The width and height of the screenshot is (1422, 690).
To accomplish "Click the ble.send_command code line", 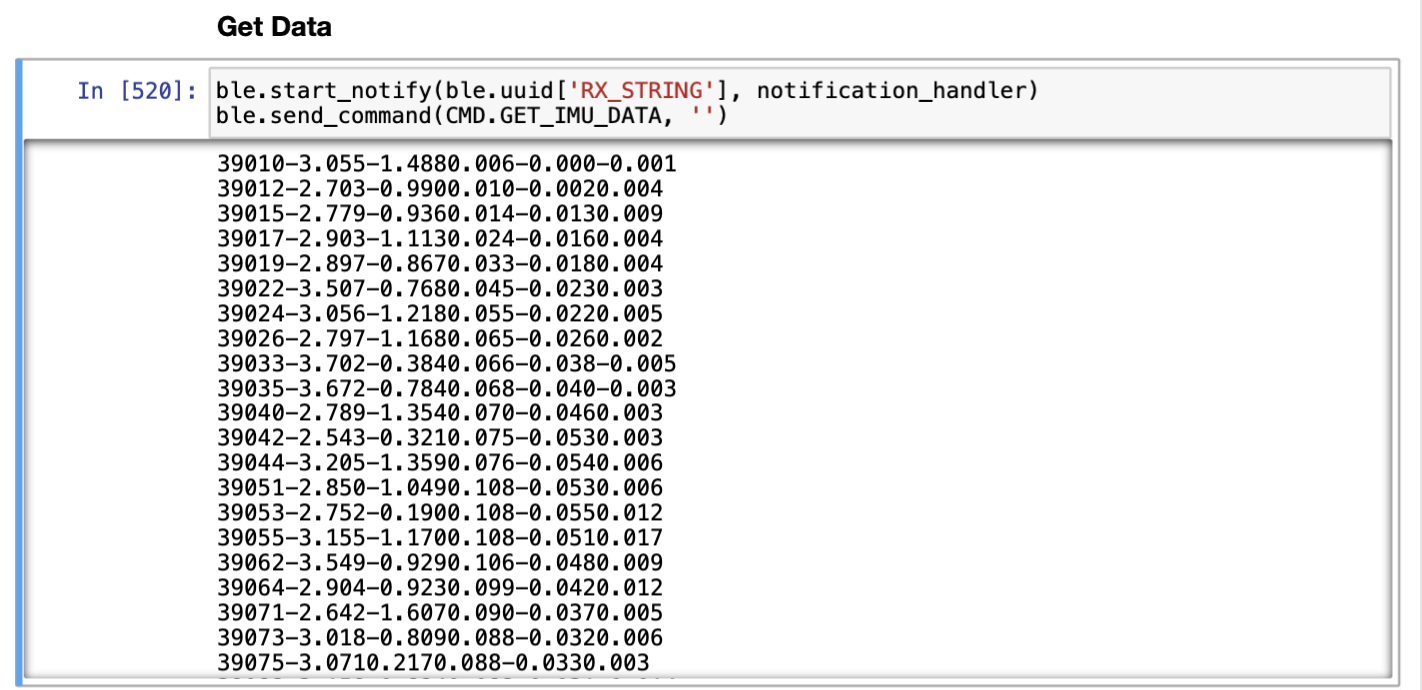I will pyautogui.click(x=471, y=116).
